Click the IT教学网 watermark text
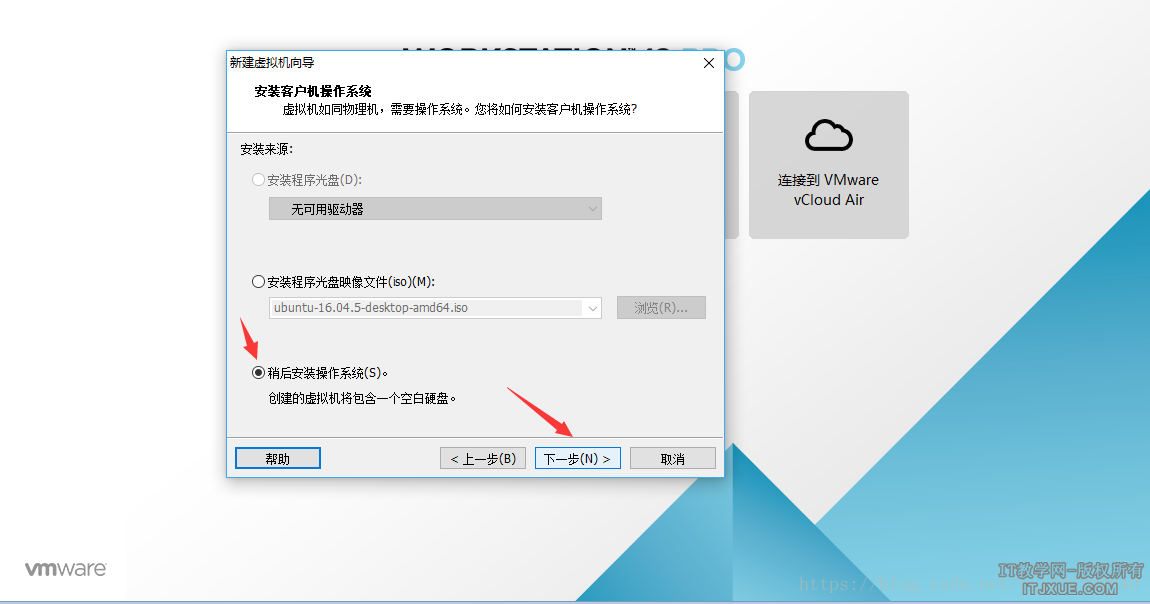Image resolution: width=1150 pixels, height=604 pixels. (1070, 570)
